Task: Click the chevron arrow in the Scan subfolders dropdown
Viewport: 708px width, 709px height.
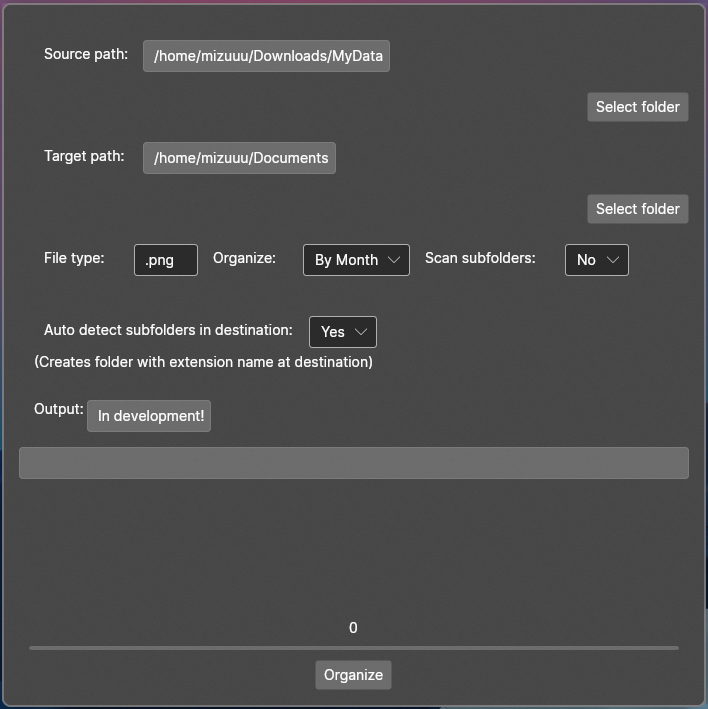Action: 613,260
